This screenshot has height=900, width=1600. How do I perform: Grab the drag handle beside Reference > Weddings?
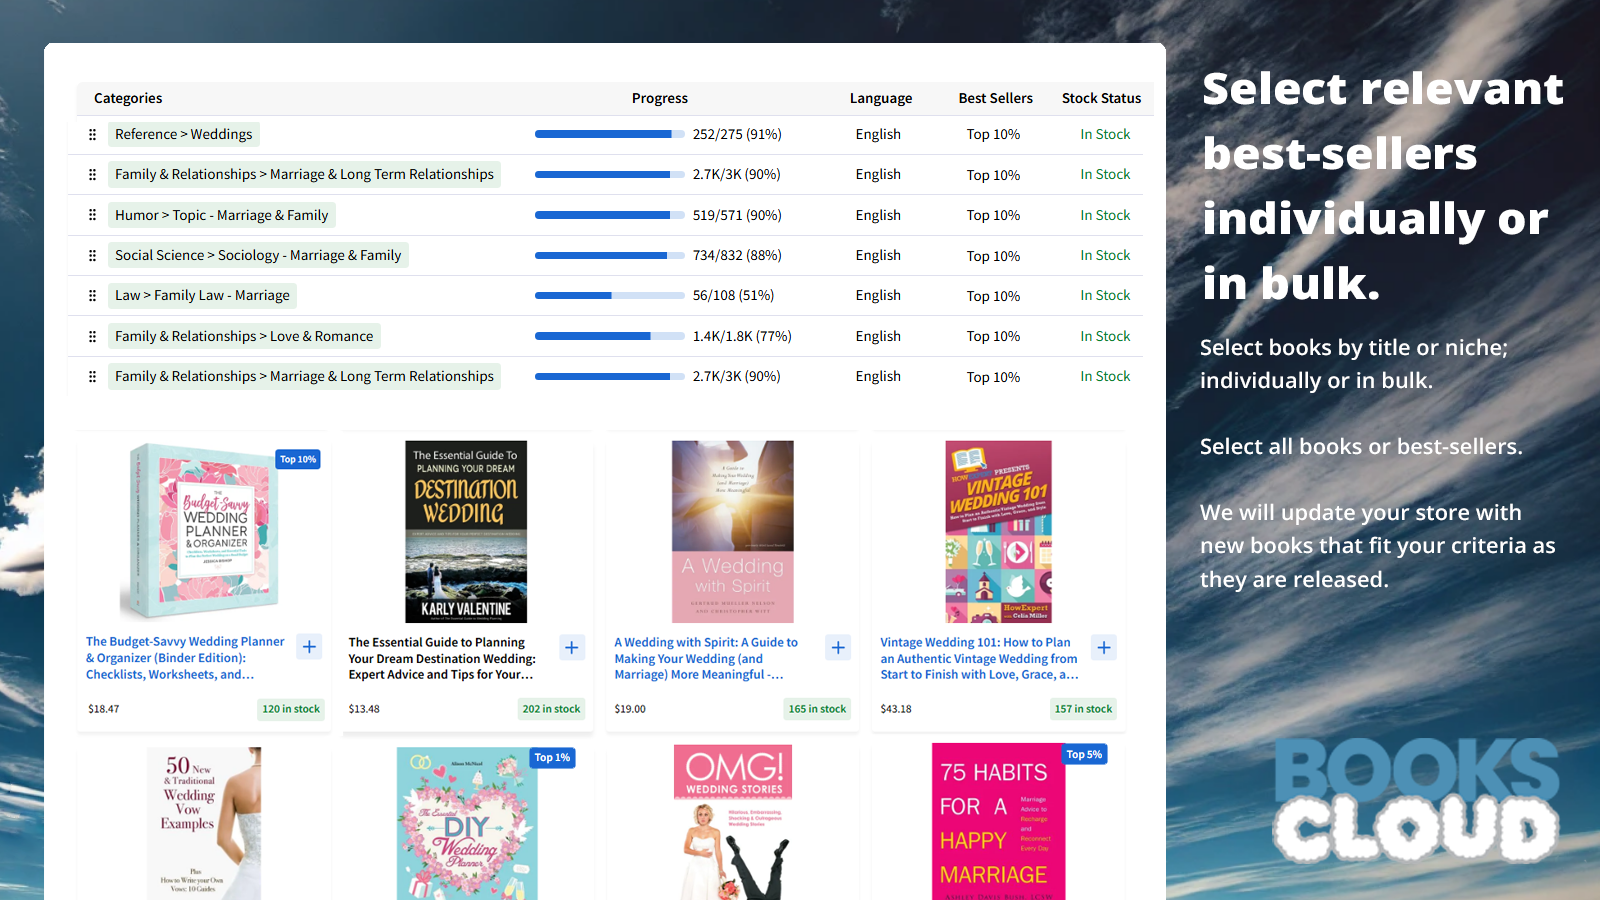pos(91,134)
